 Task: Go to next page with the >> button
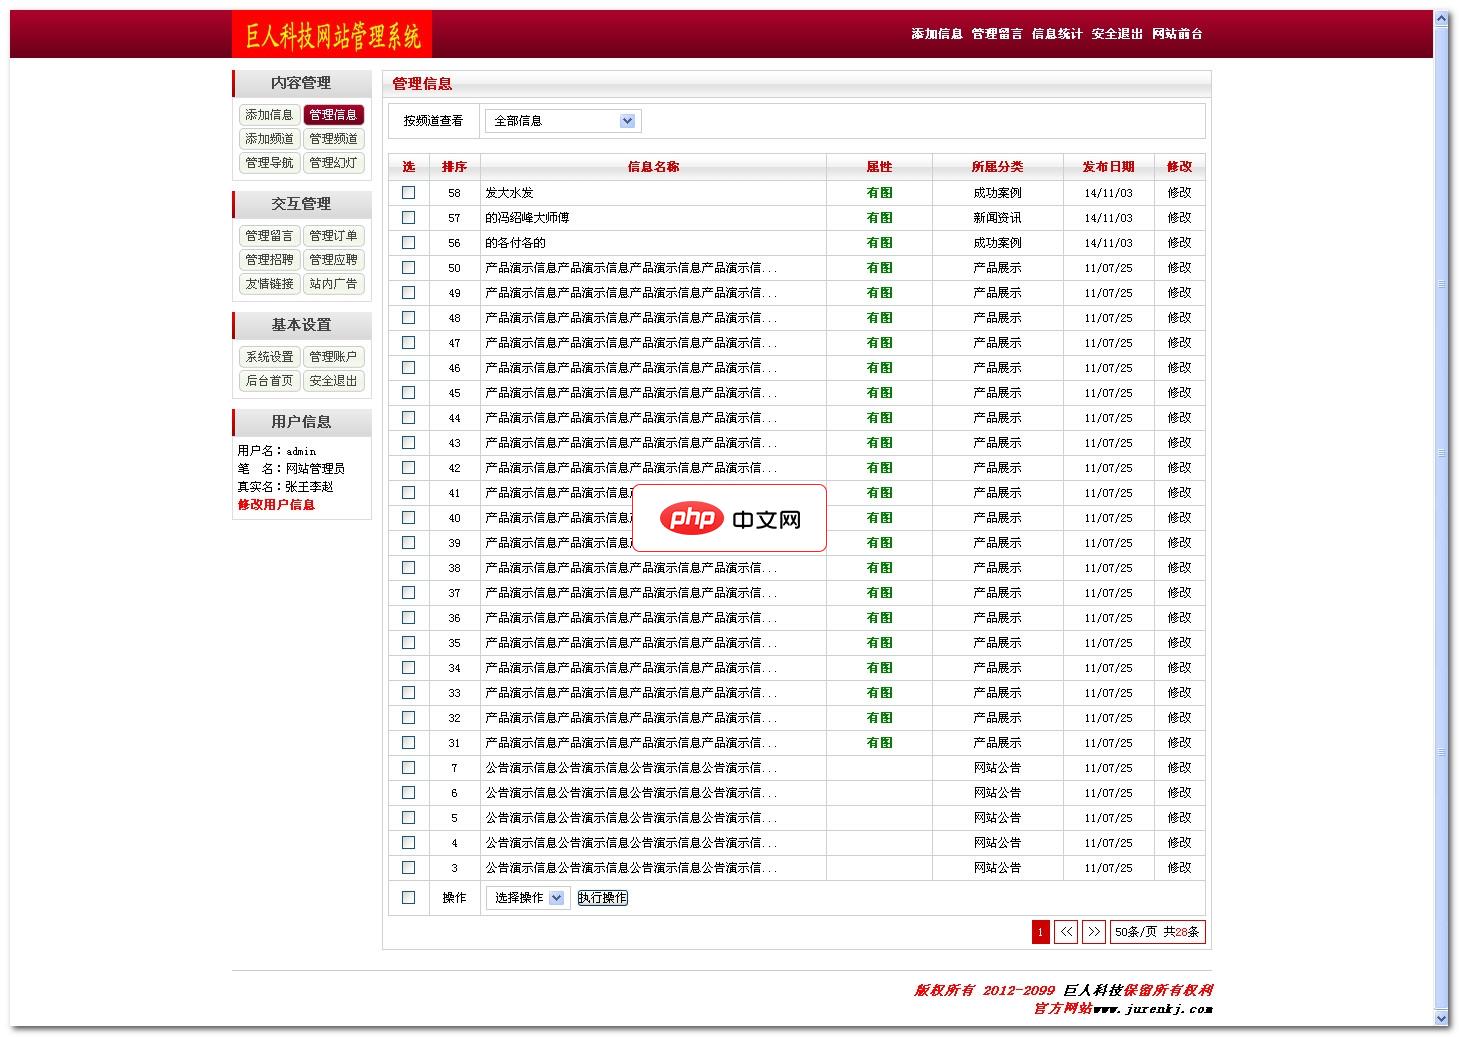point(1094,932)
